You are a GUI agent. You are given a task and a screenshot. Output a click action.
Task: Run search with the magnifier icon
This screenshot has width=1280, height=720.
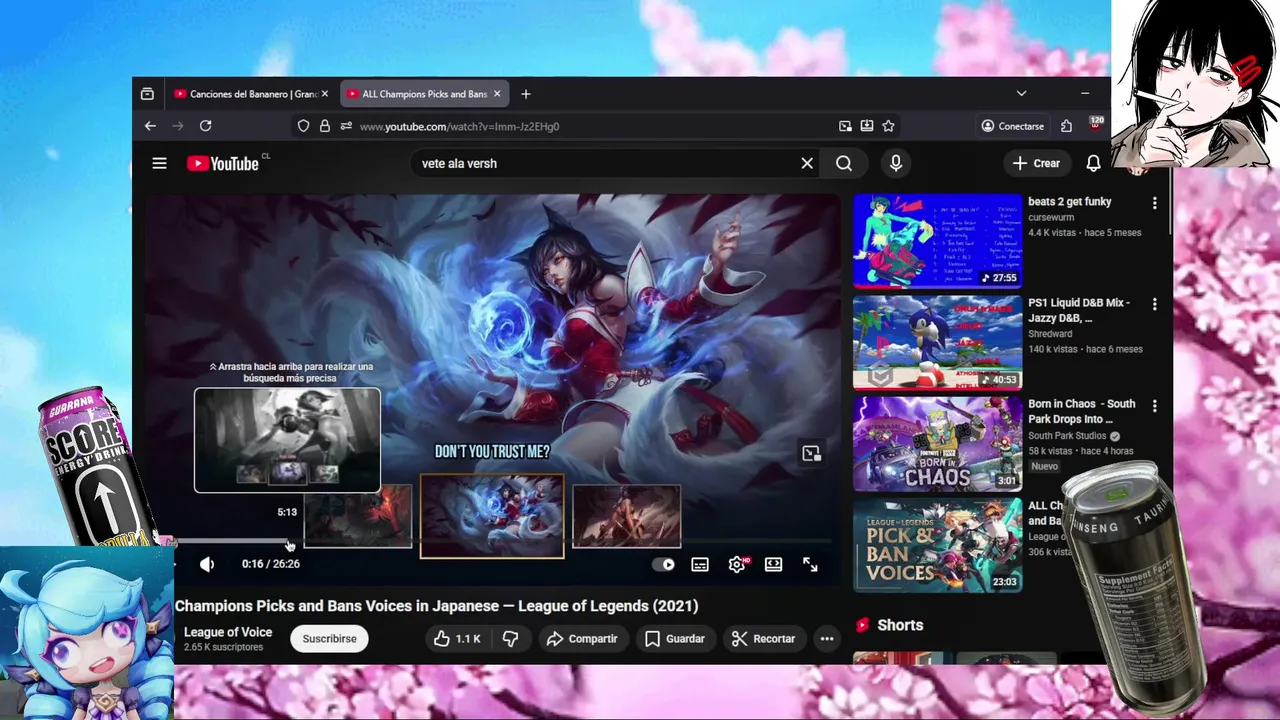[x=844, y=163]
